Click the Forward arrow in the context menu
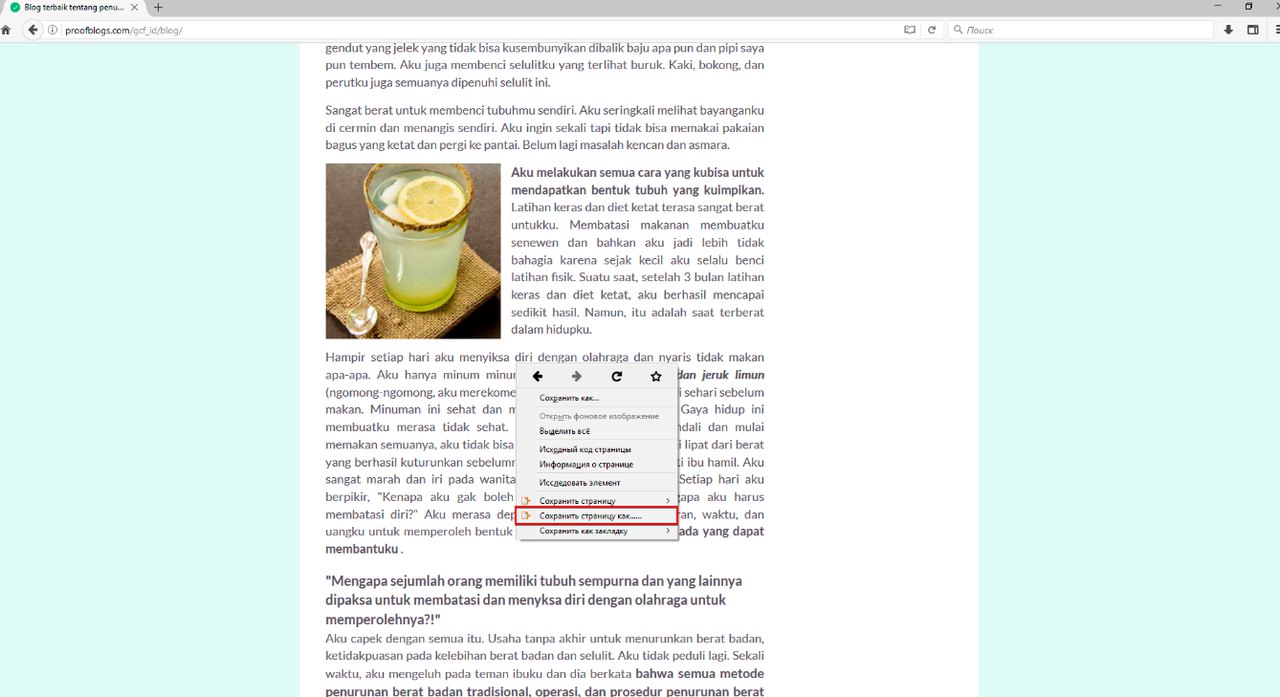 click(x=577, y=377)
